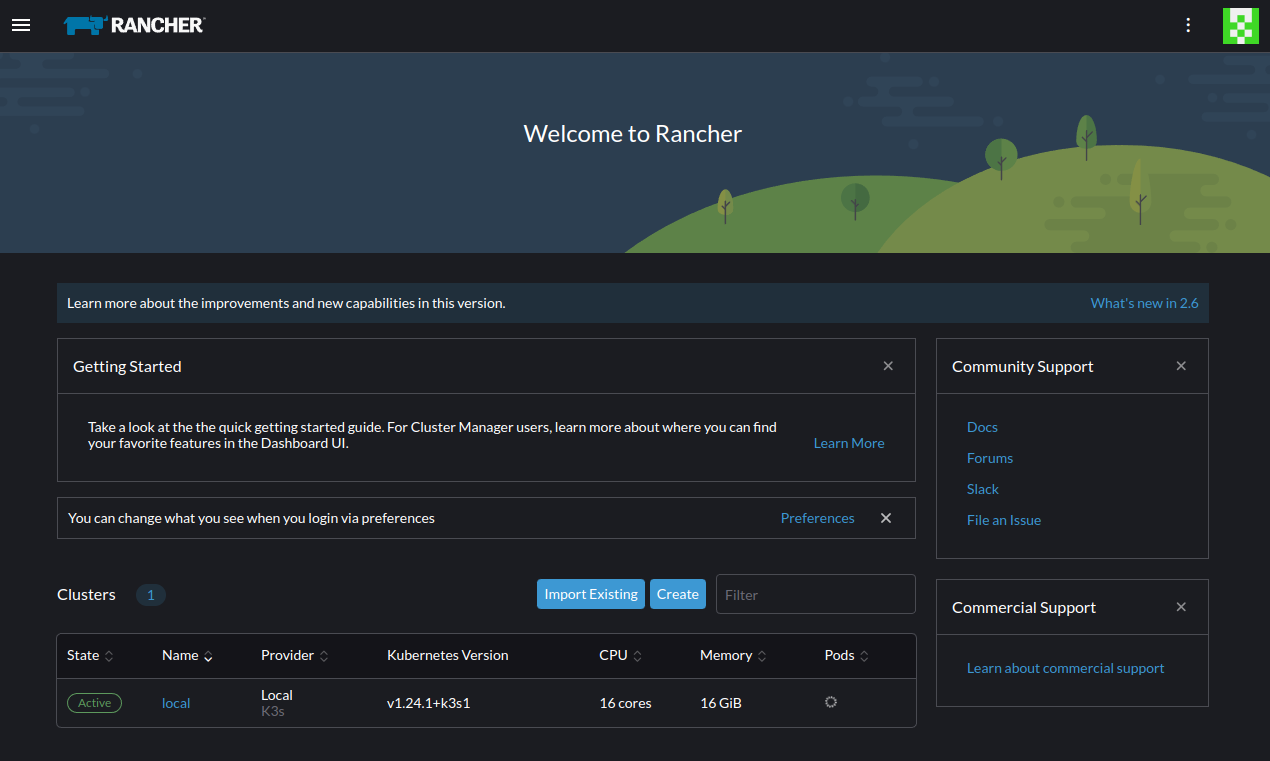Click the Welcome to Rancher heading
Image resolution: width=1270 pixels, height=761 pixels.
633,134
